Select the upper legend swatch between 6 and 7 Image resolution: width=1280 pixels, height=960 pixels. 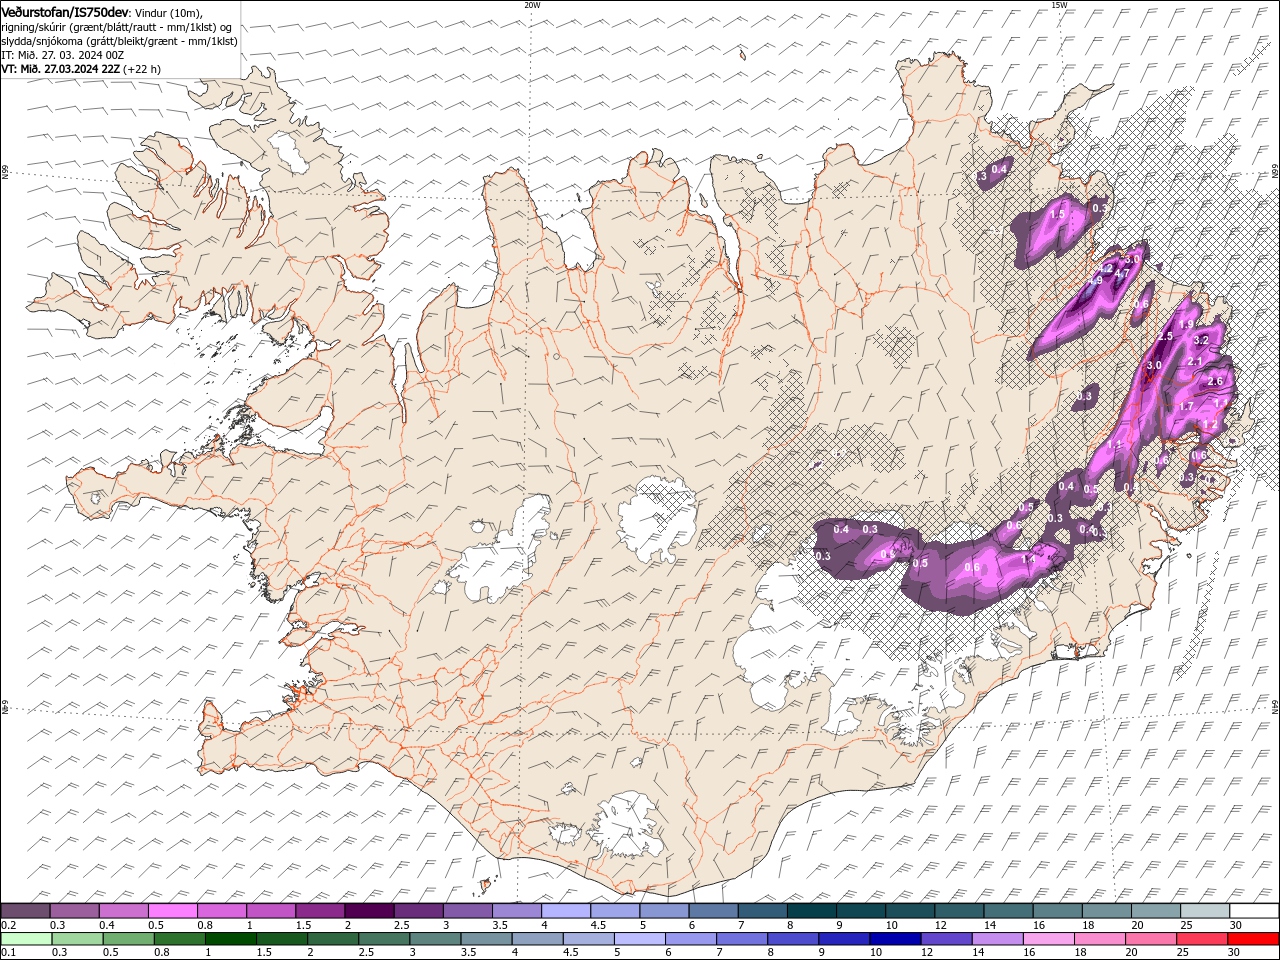pyautogui.click(x=712, y=911)
